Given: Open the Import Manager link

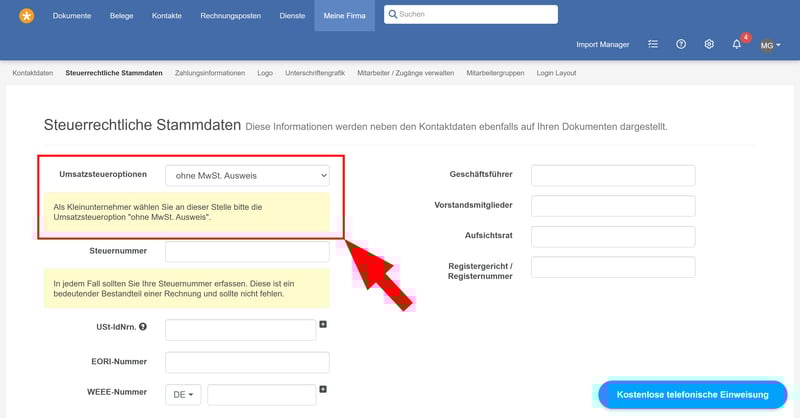Looking at the screenshot, I should tap(602, 45).
